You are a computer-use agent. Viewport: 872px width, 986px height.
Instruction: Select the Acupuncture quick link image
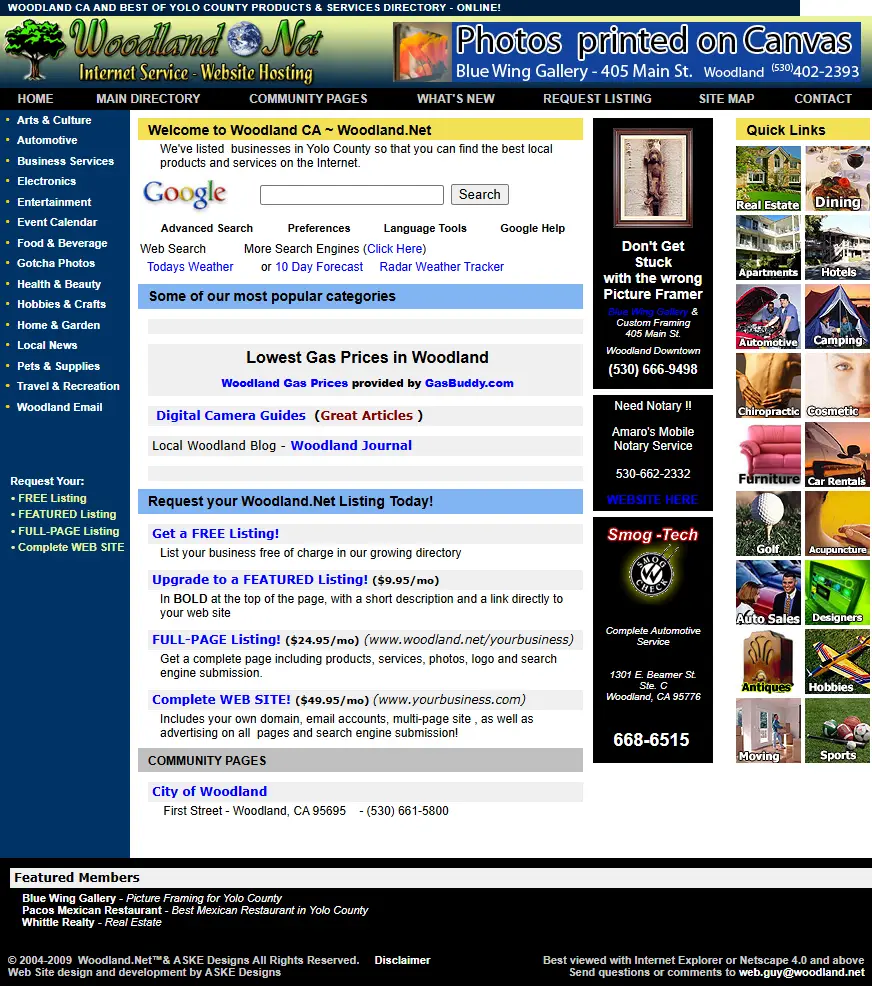837,524
